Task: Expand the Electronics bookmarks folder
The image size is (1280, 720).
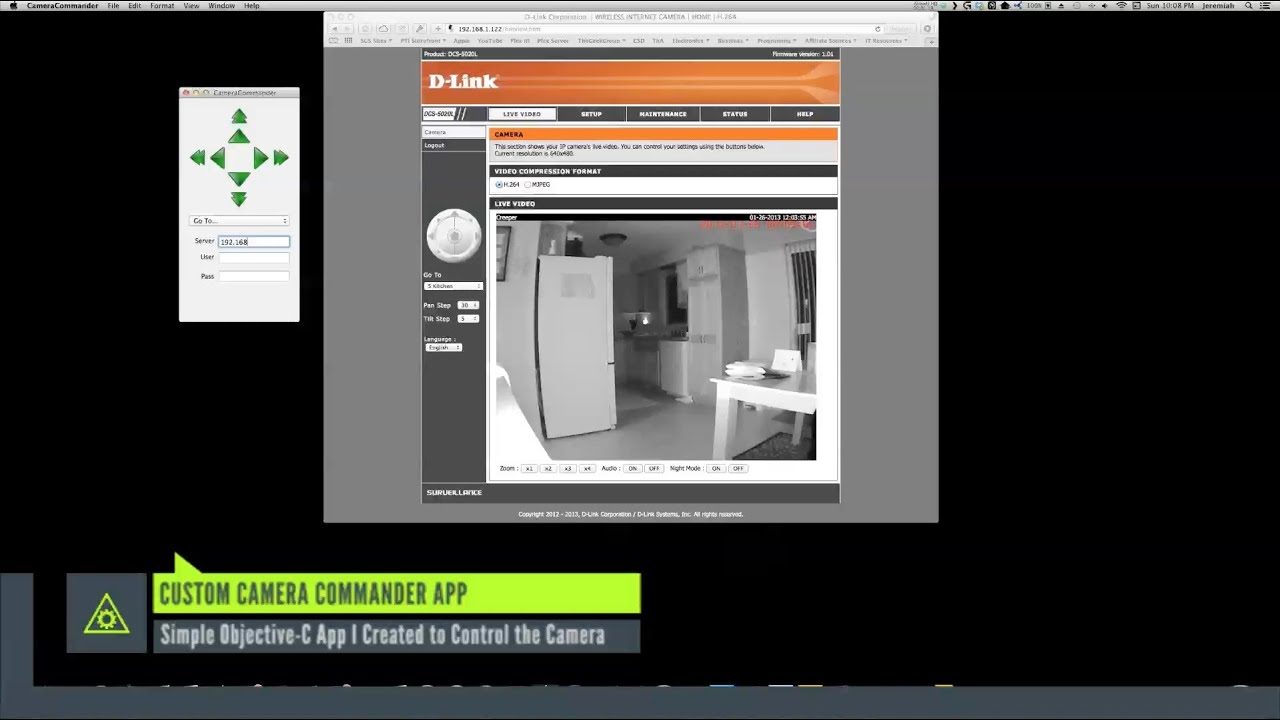Action: 691,41
